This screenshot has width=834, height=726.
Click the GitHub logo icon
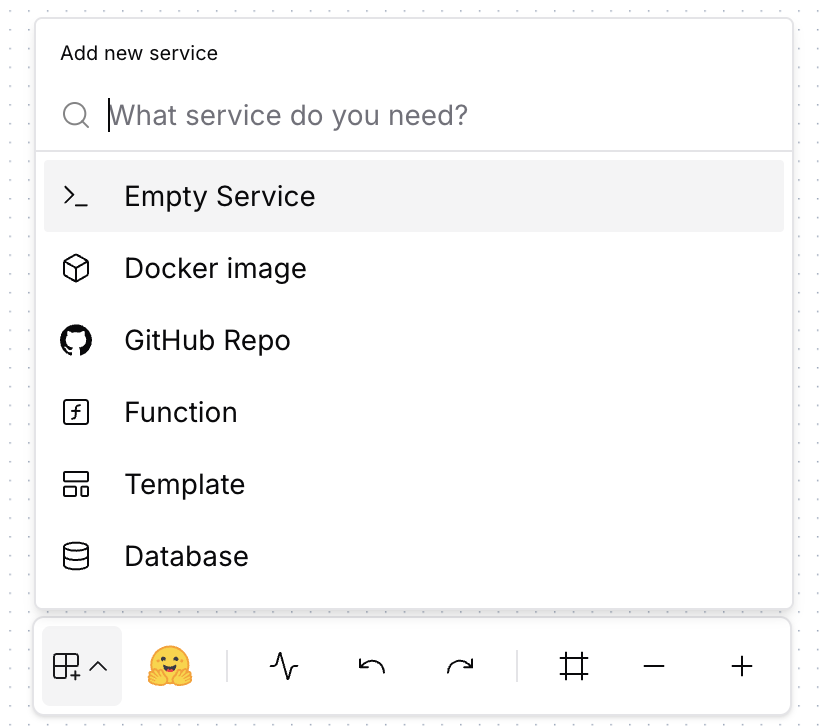pyautogui.click(x=77, y=340)
